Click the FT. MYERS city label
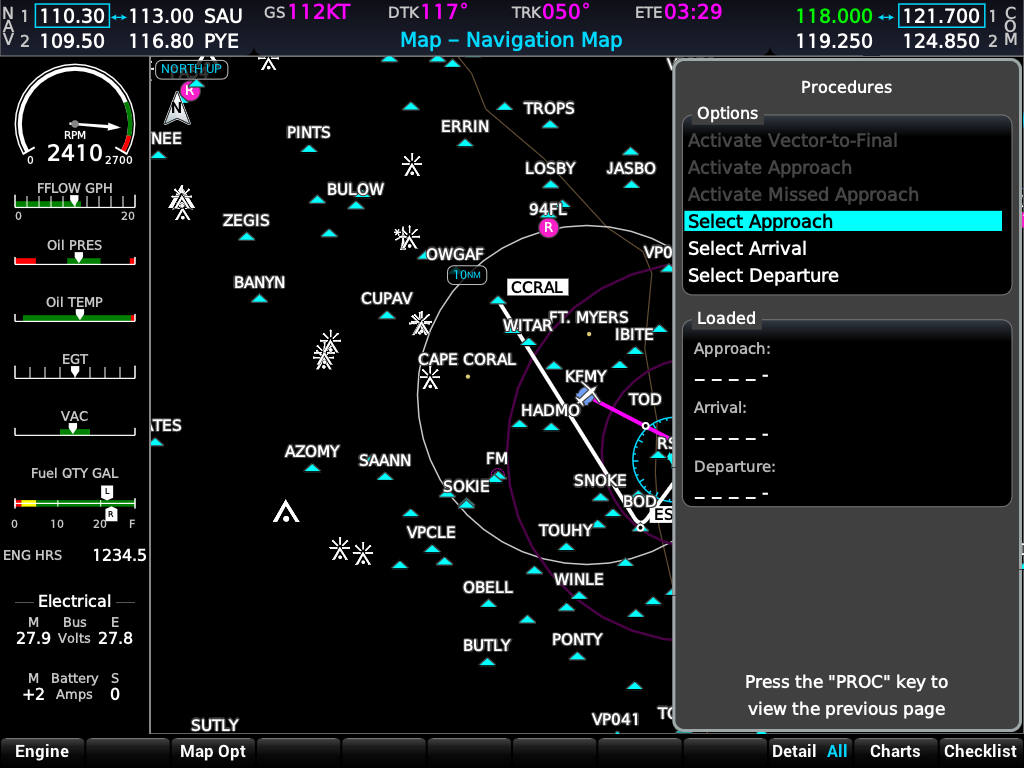Viewport: 1024px width, 768px height. click(x=588, y=317)
